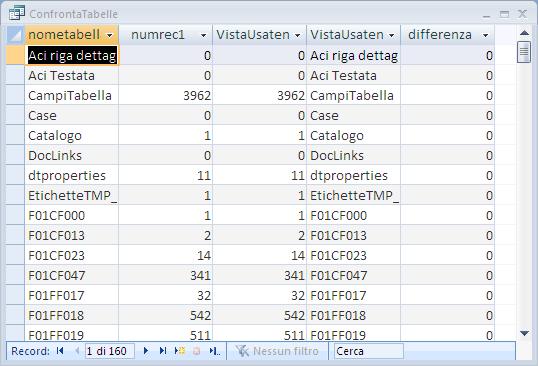Go to first record navigation arrow
The width and height of the screenshot is (538, 366).
coord(60,351)
